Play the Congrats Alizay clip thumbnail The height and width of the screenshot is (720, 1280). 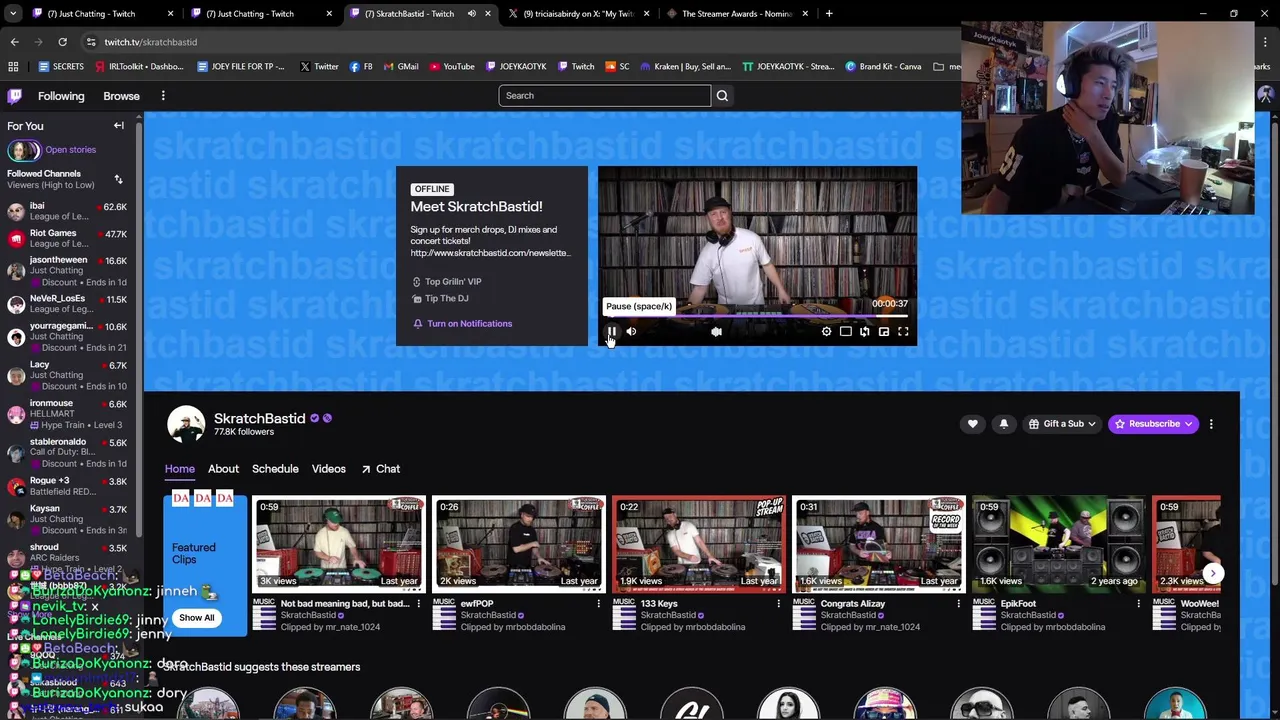pos(878,544)
